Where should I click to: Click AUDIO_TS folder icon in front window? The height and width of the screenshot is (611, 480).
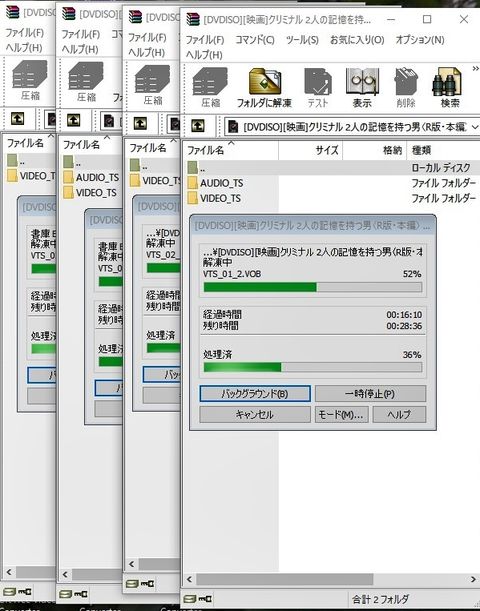[192, 183]
